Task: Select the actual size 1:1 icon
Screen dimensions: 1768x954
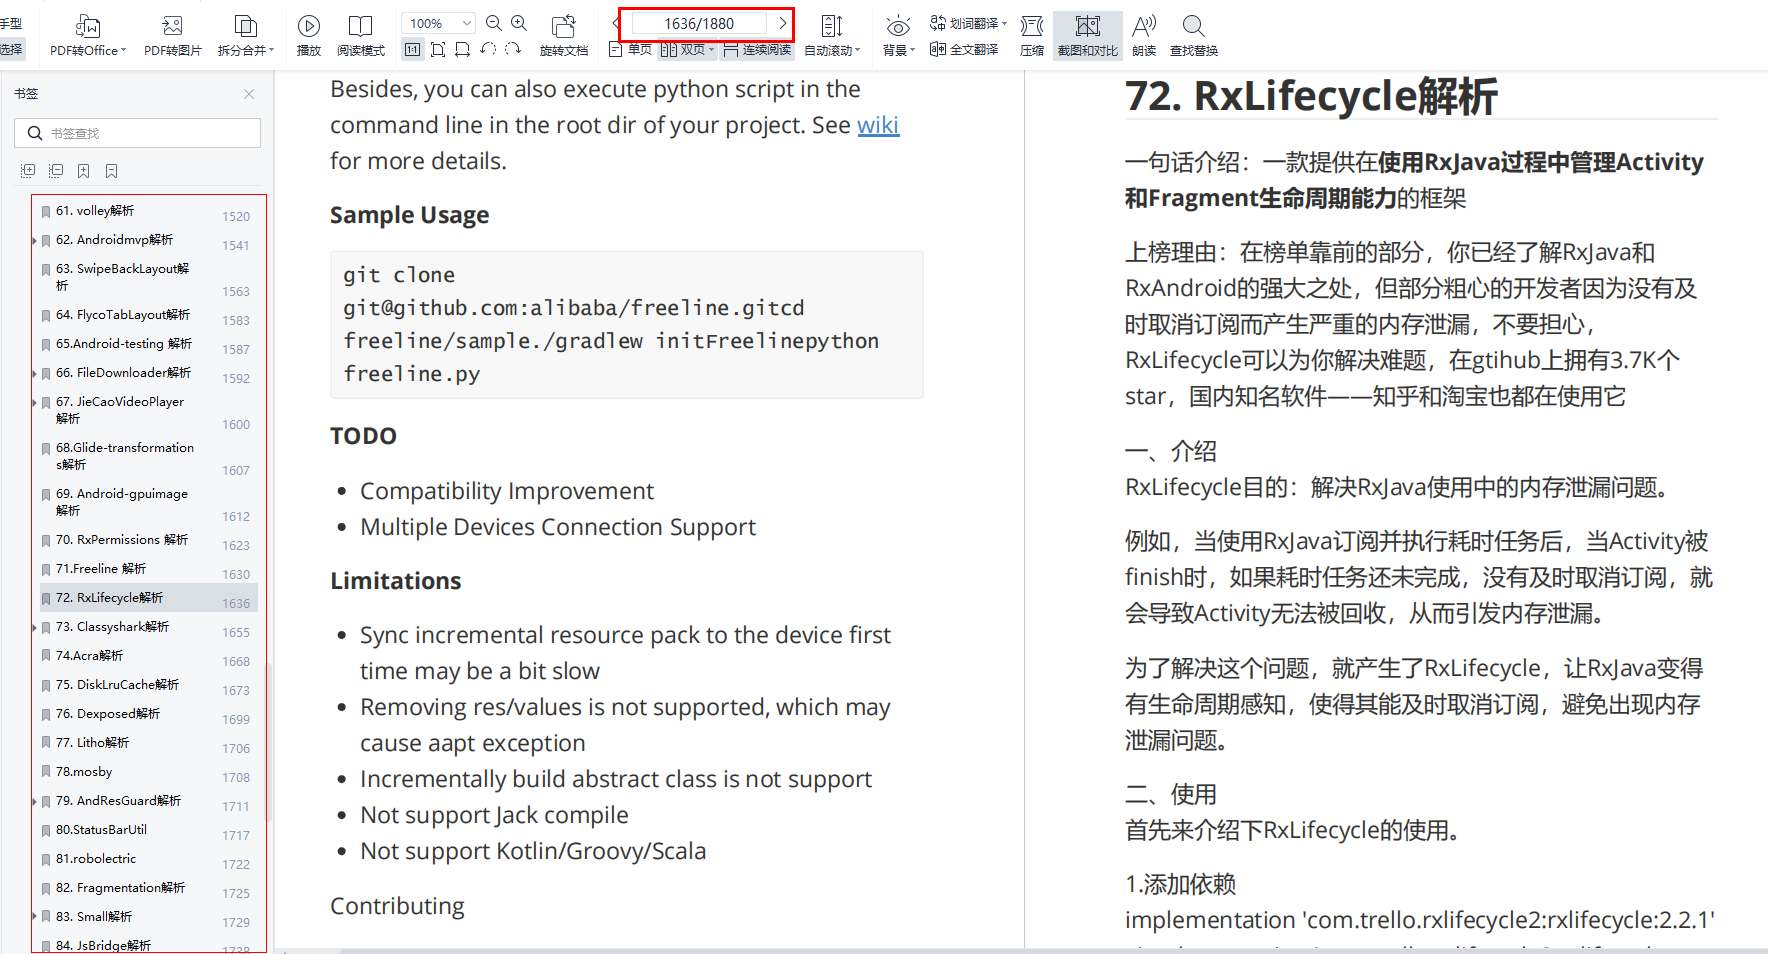Action: pos(413,49)
